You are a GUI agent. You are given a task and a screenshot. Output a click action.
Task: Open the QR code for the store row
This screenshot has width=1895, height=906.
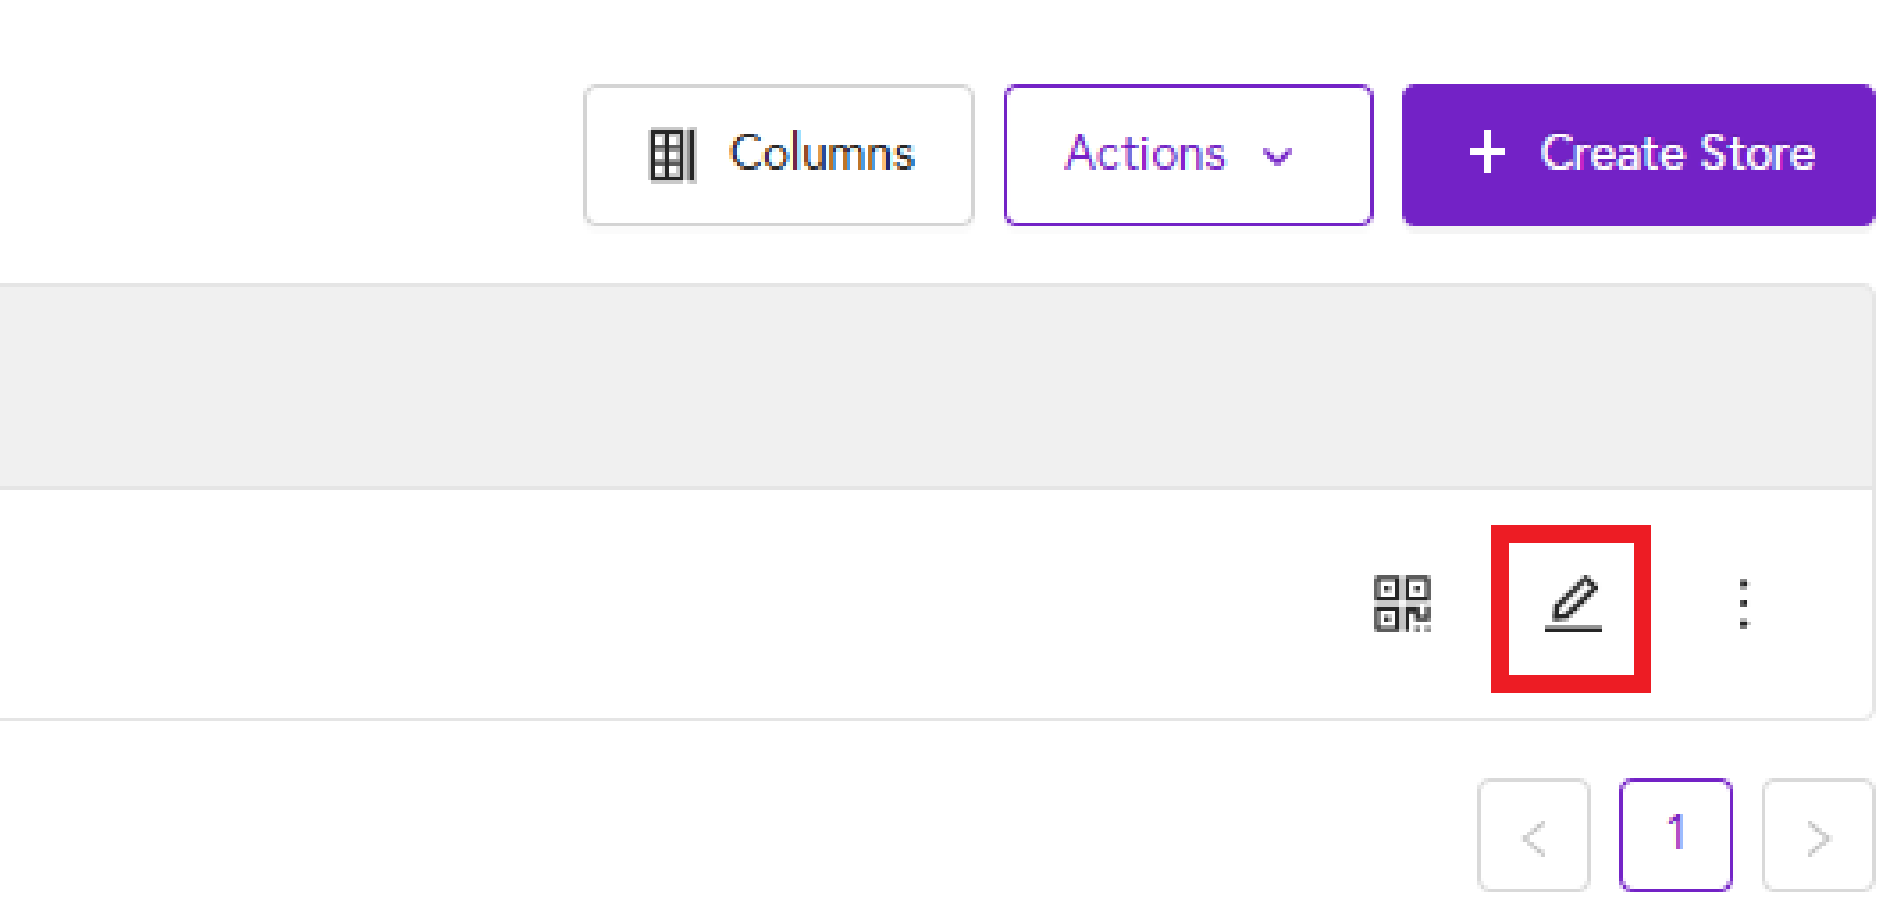[1402, 604]
